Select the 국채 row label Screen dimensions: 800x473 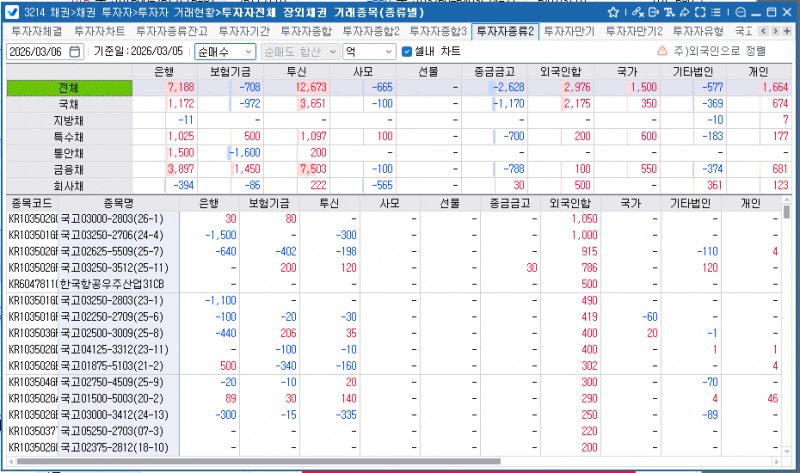pos(69,104)
